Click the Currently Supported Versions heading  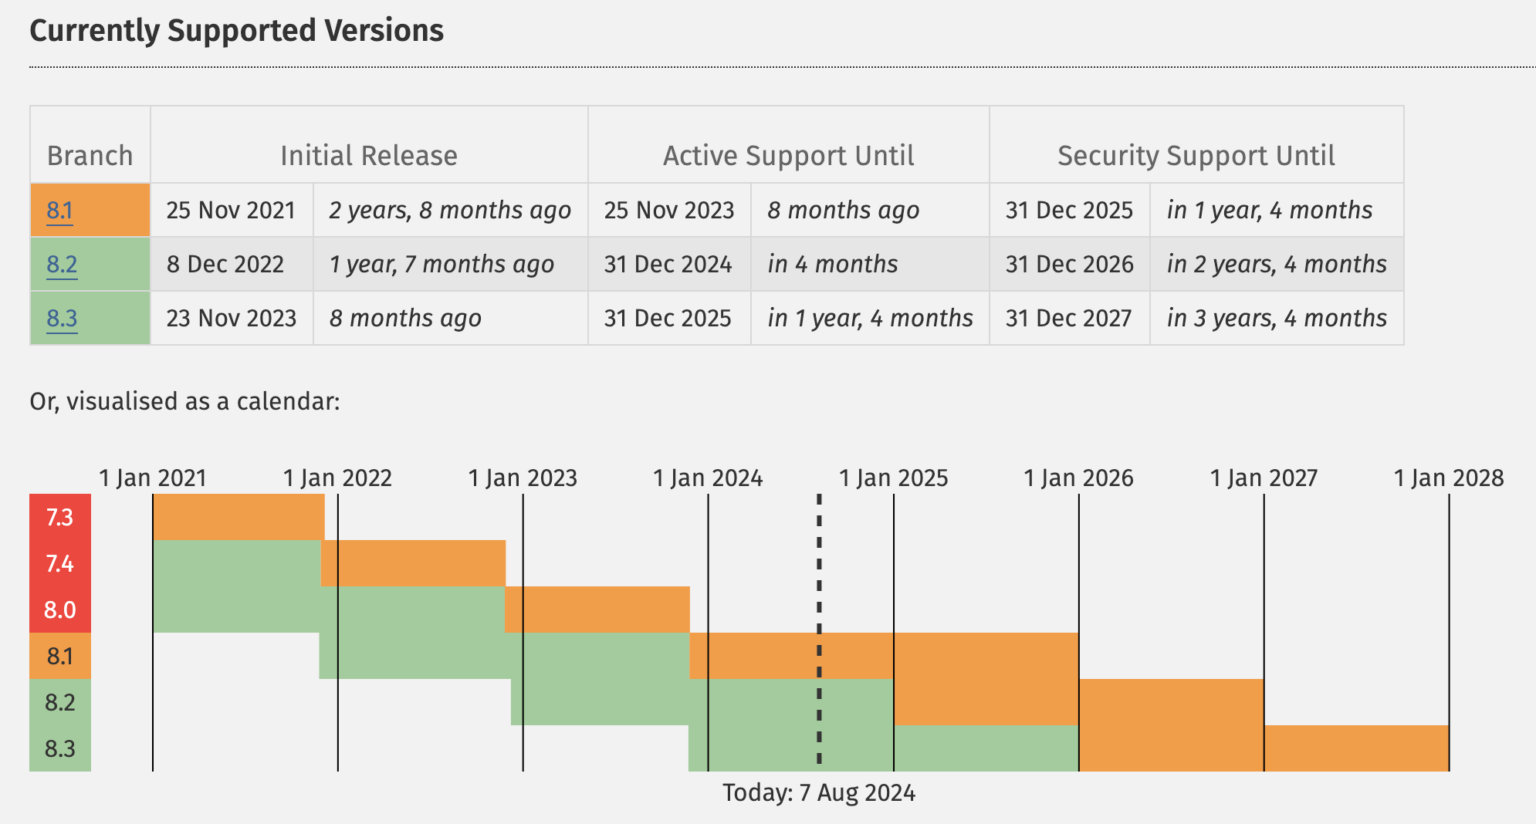point(236,31)
